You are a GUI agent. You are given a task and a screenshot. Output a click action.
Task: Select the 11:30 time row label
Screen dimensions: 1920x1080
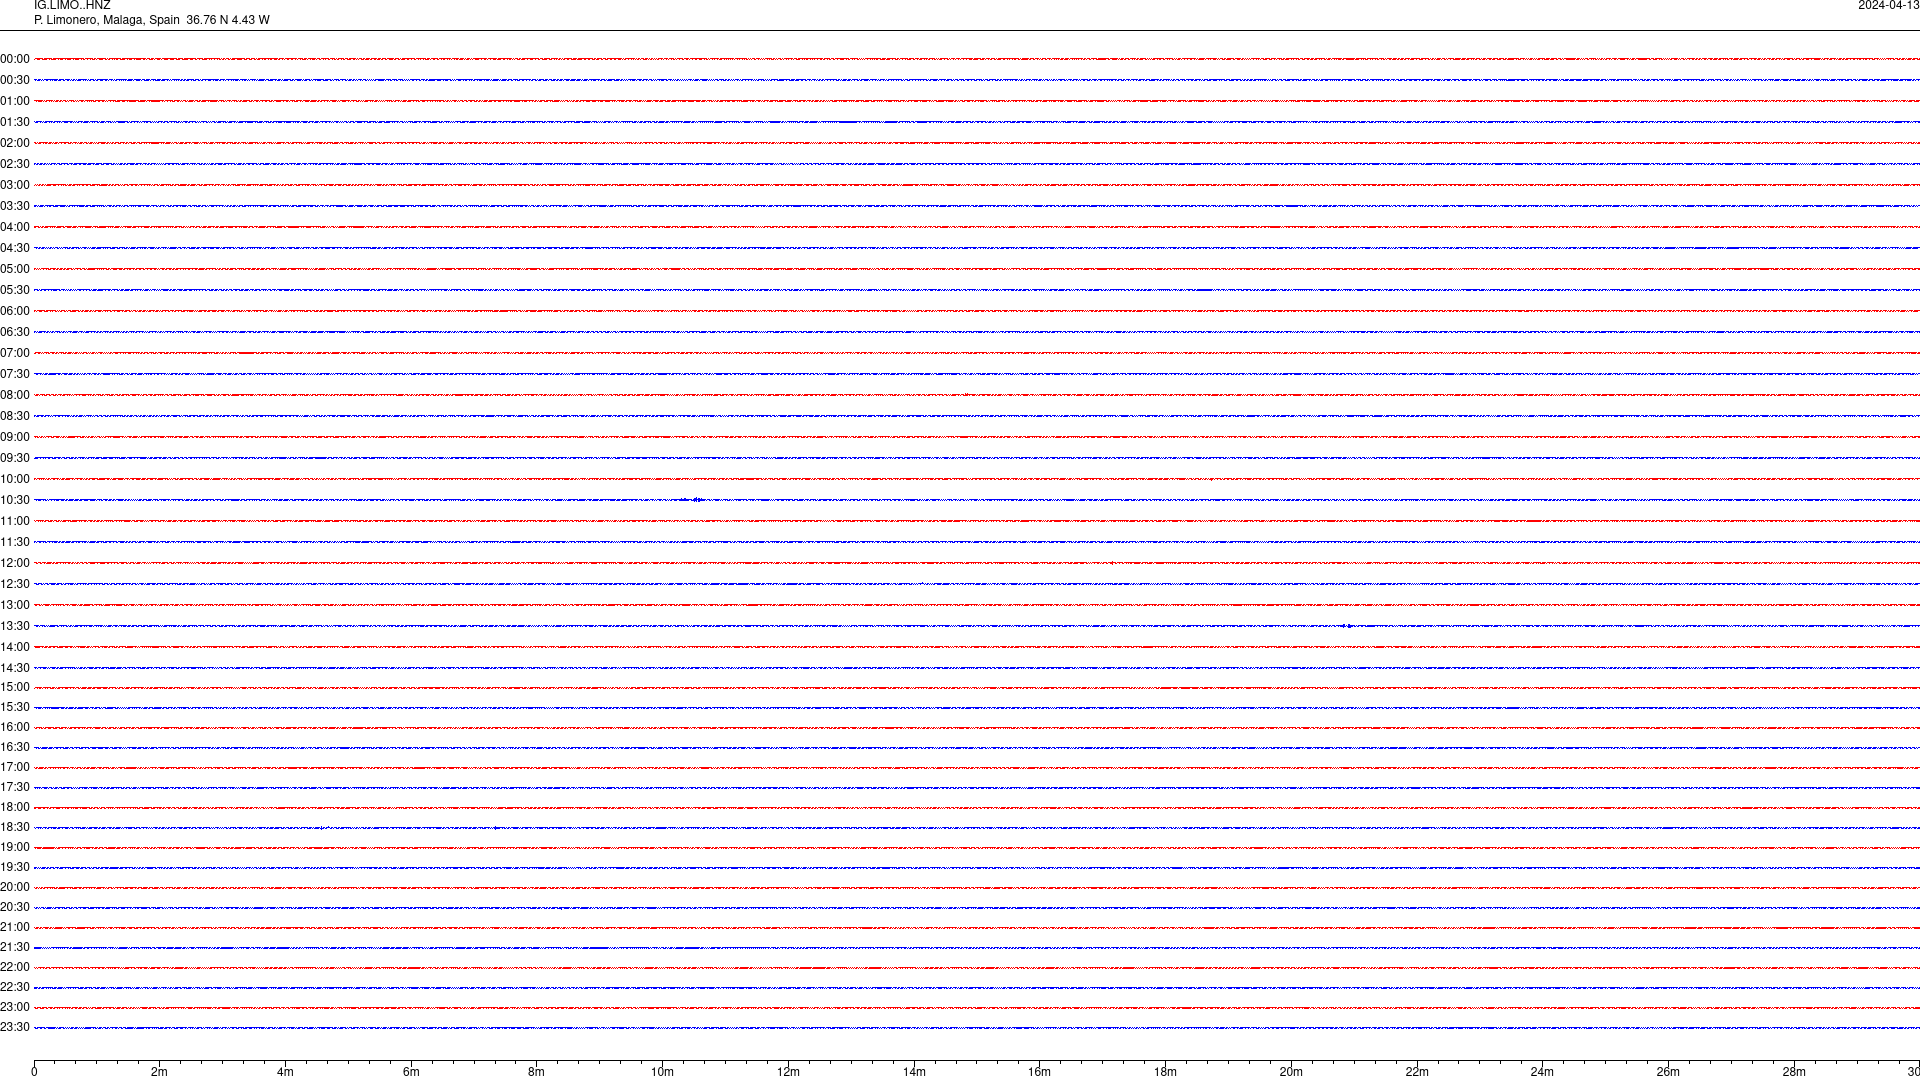click(15, 542)
